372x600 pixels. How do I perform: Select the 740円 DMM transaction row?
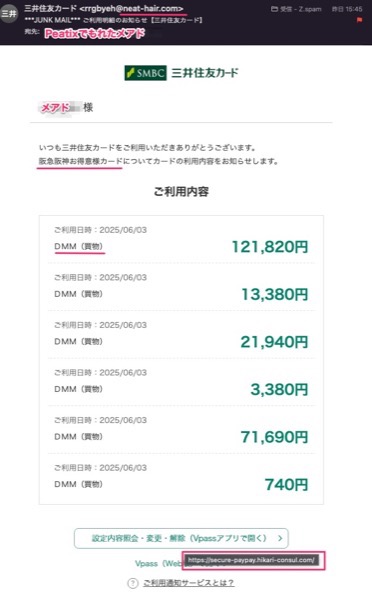(x=181, y=477)
